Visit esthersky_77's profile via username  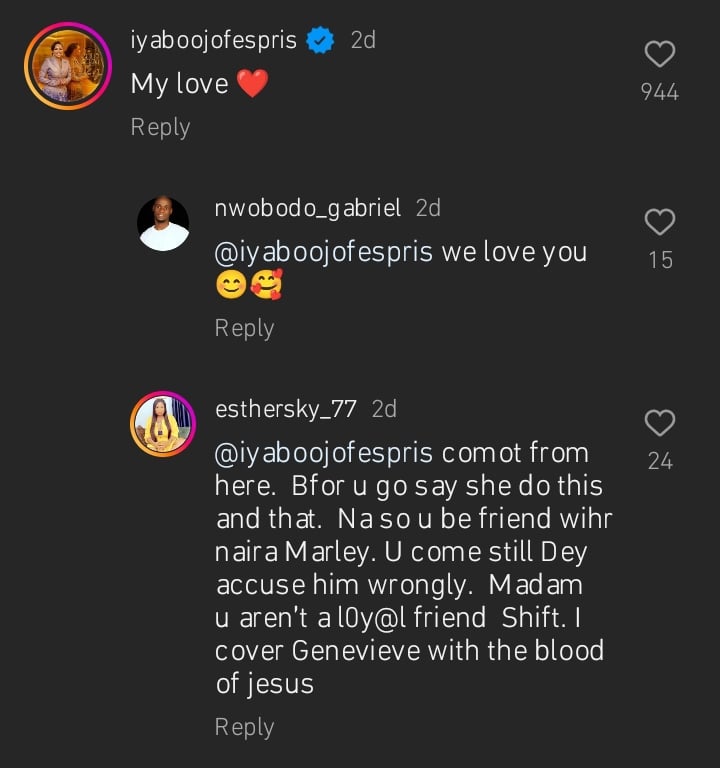coord(287,409)
